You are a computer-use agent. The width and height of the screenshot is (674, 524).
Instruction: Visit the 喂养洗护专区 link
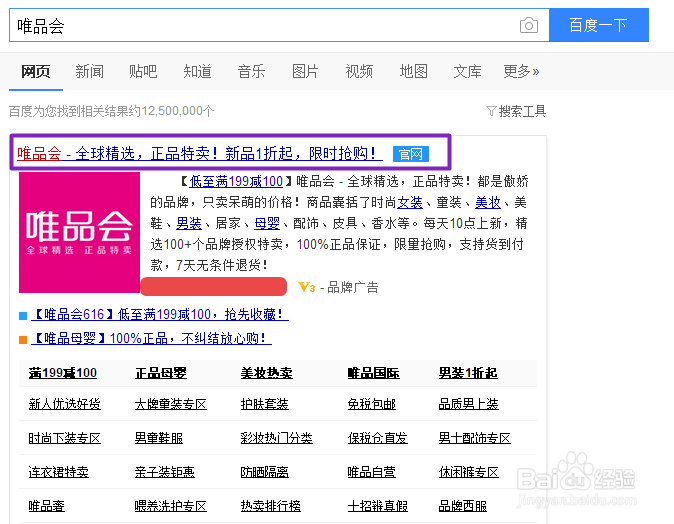coord(171,506)
